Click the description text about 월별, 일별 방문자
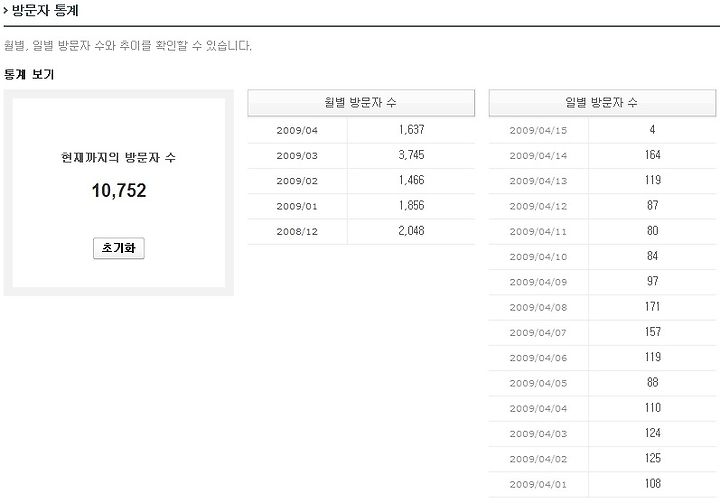Viewport: 720px width, 503px height. pos(128,45)
